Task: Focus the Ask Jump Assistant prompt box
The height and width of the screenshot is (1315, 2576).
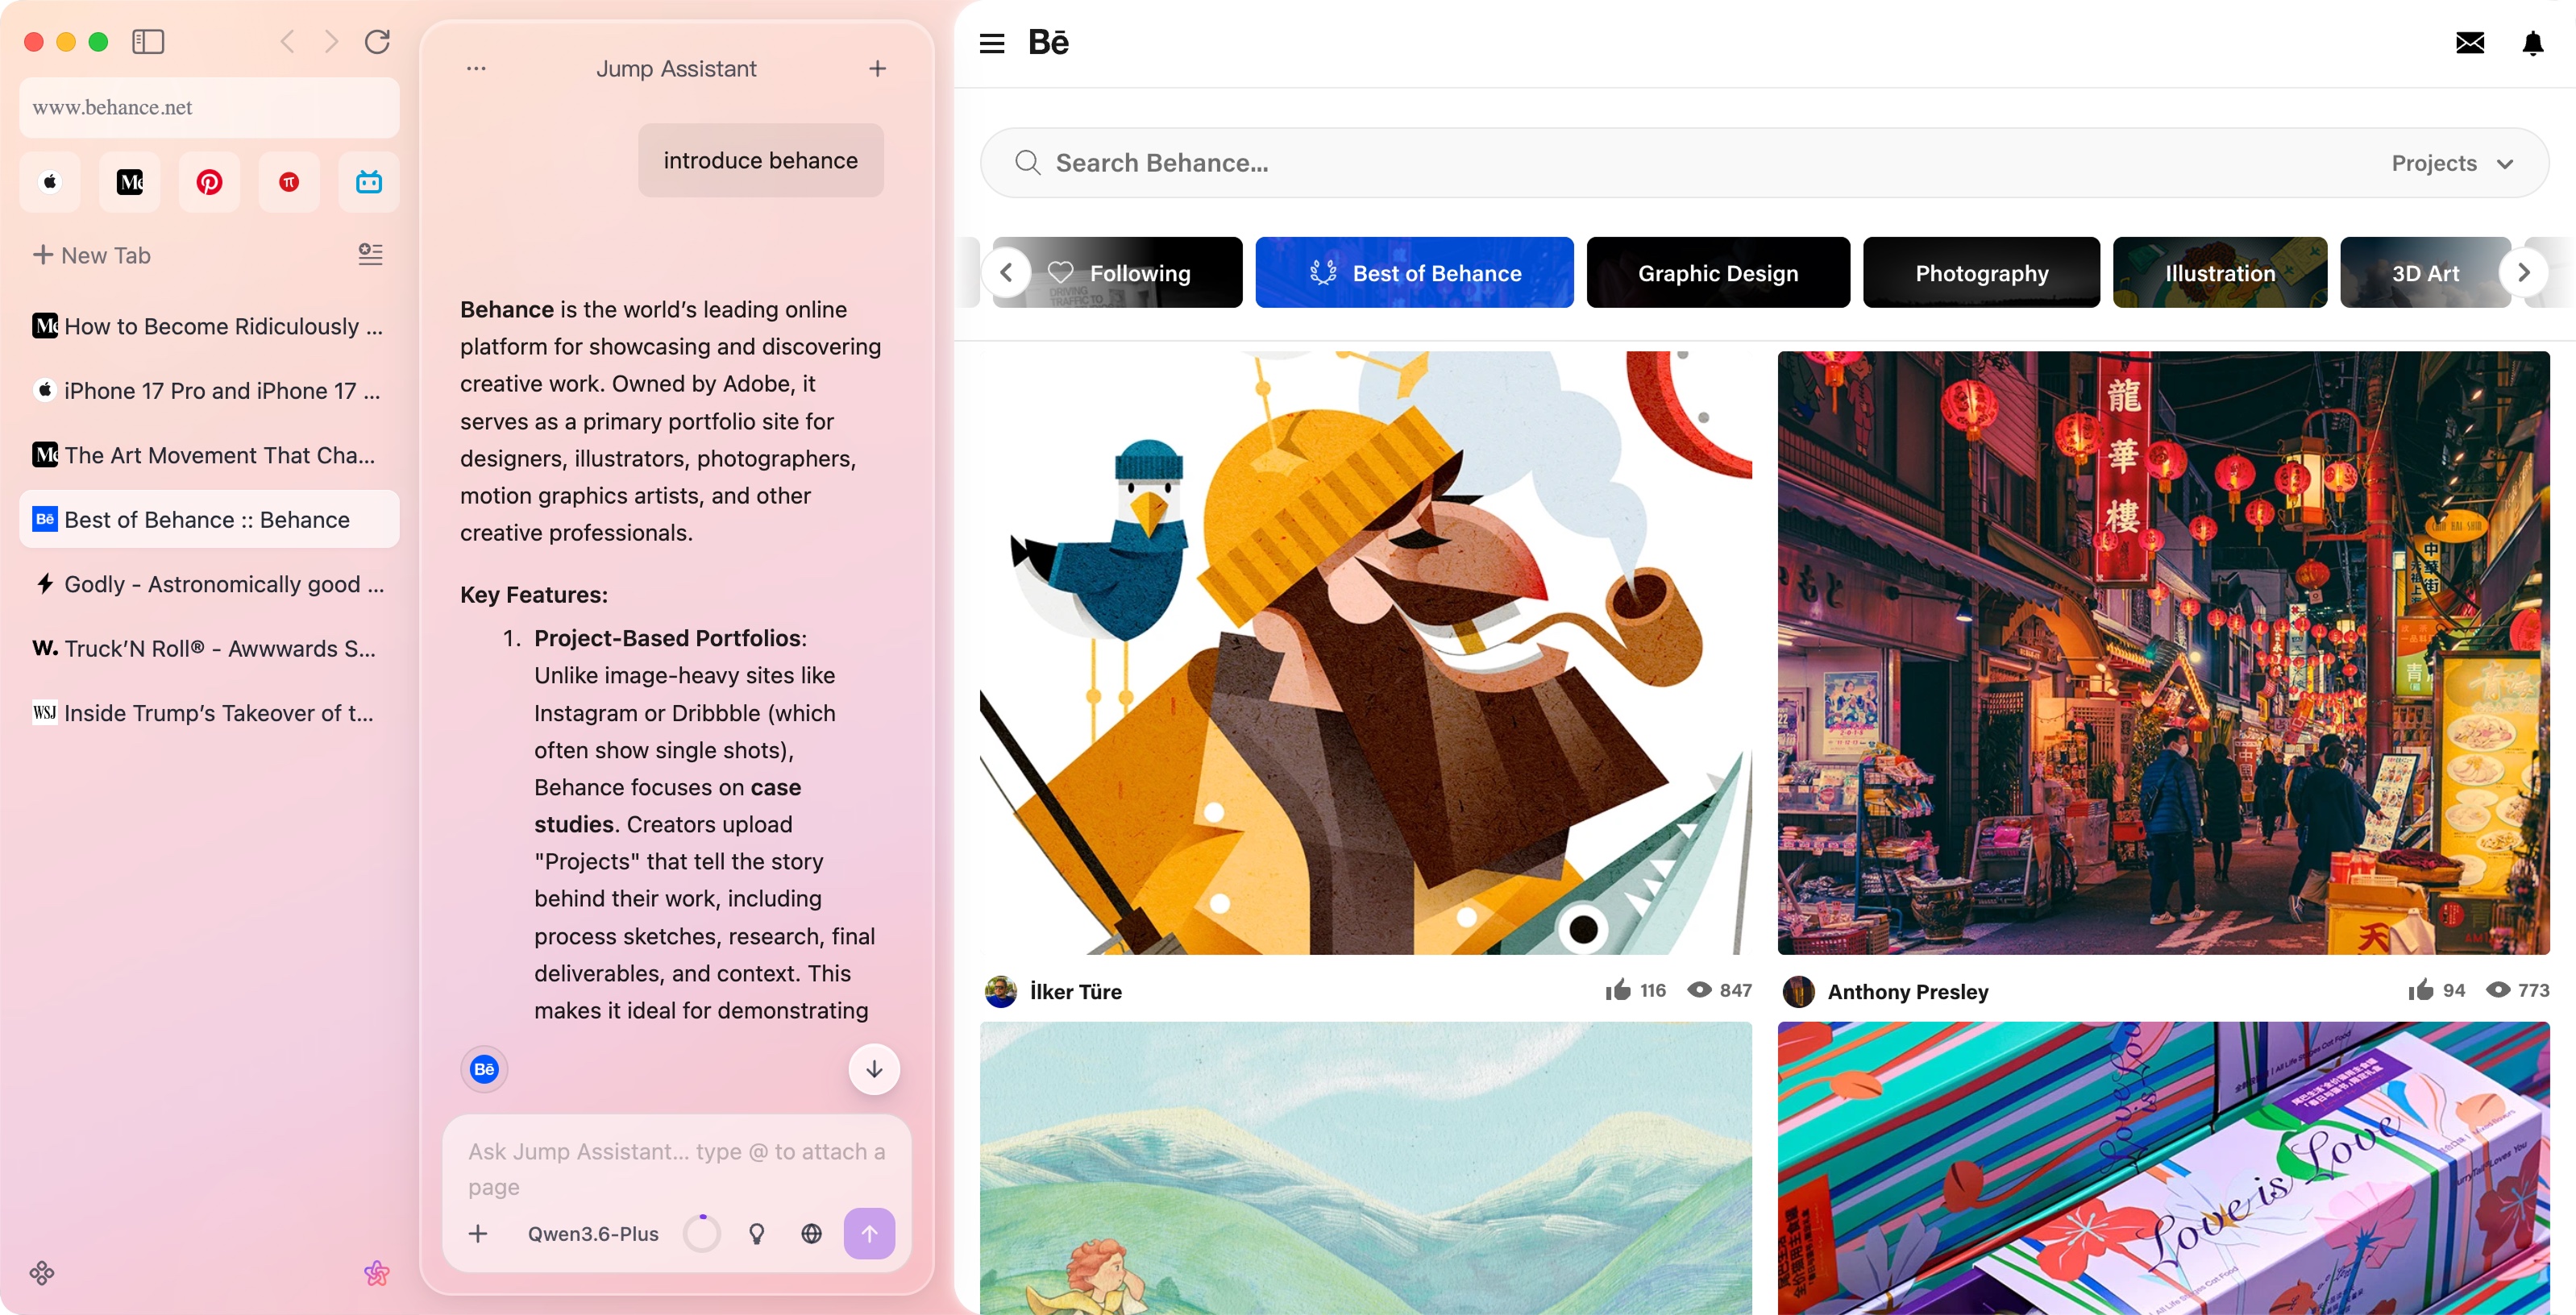Action: (x=677, y=1168)
